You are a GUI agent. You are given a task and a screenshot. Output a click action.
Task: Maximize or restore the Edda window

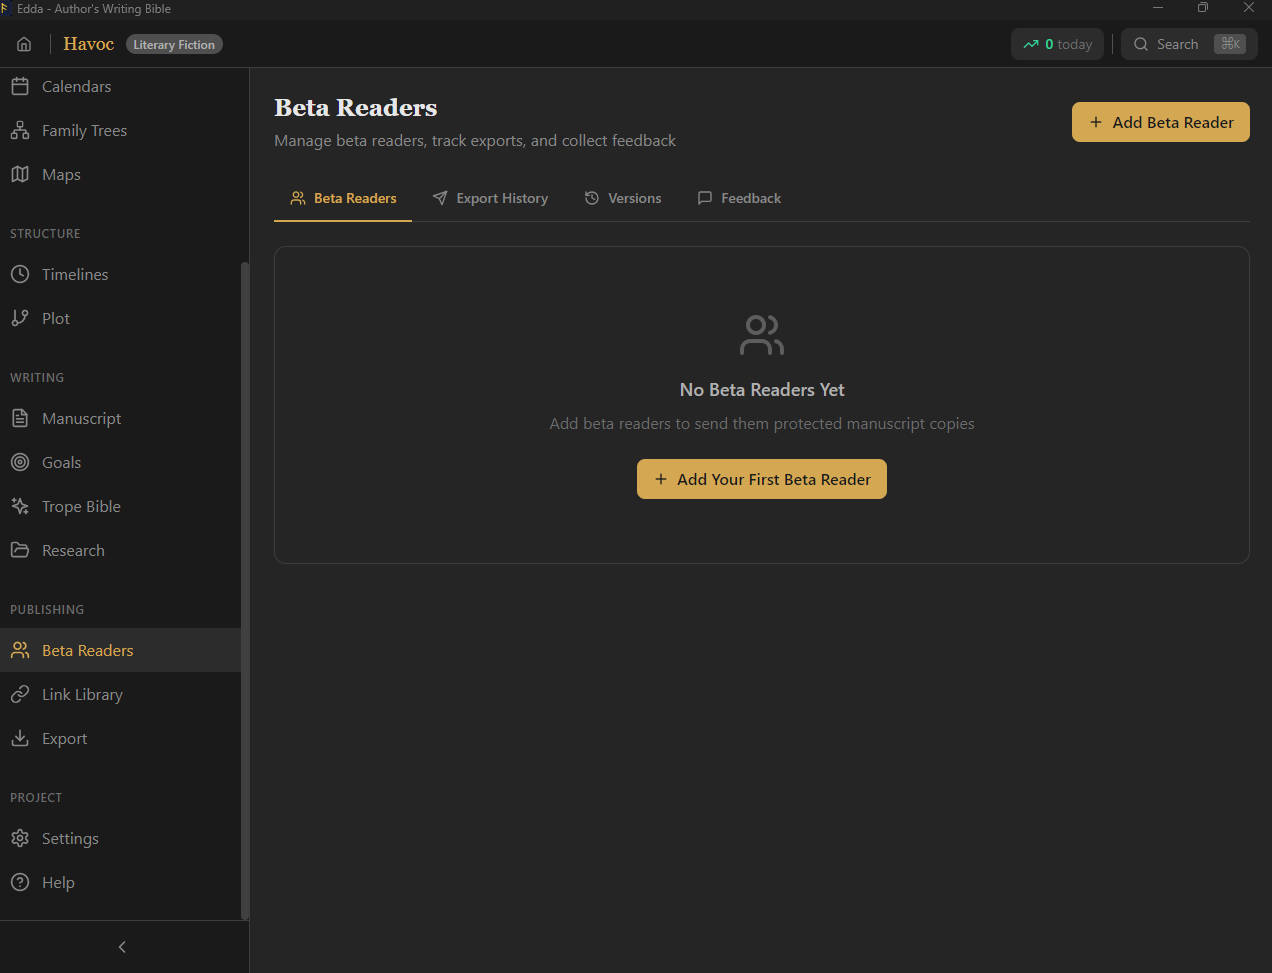(x=1203, y=8)
